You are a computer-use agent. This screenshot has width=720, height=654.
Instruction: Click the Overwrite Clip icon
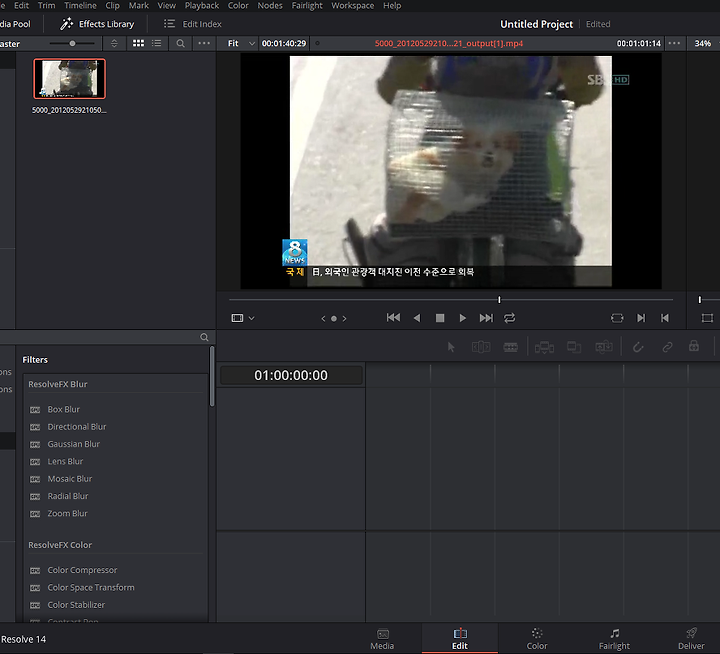click(x=574, y=347)
